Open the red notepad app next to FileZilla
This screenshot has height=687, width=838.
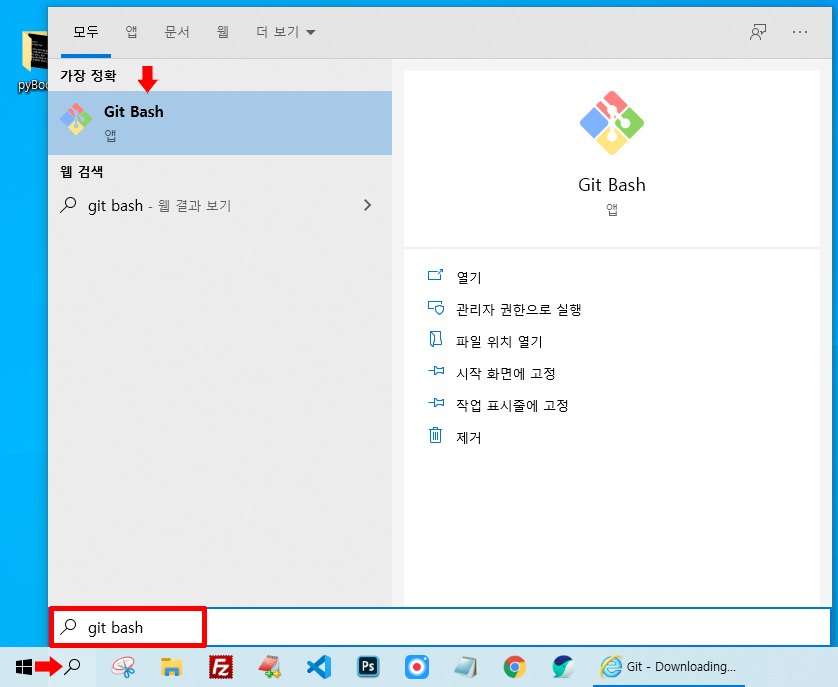(x=270, y=667)
